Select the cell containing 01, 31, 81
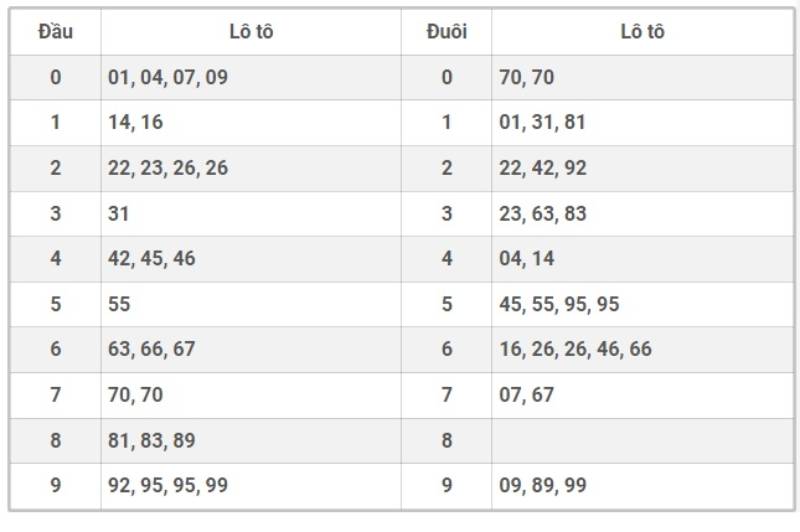 pos(542,122)
